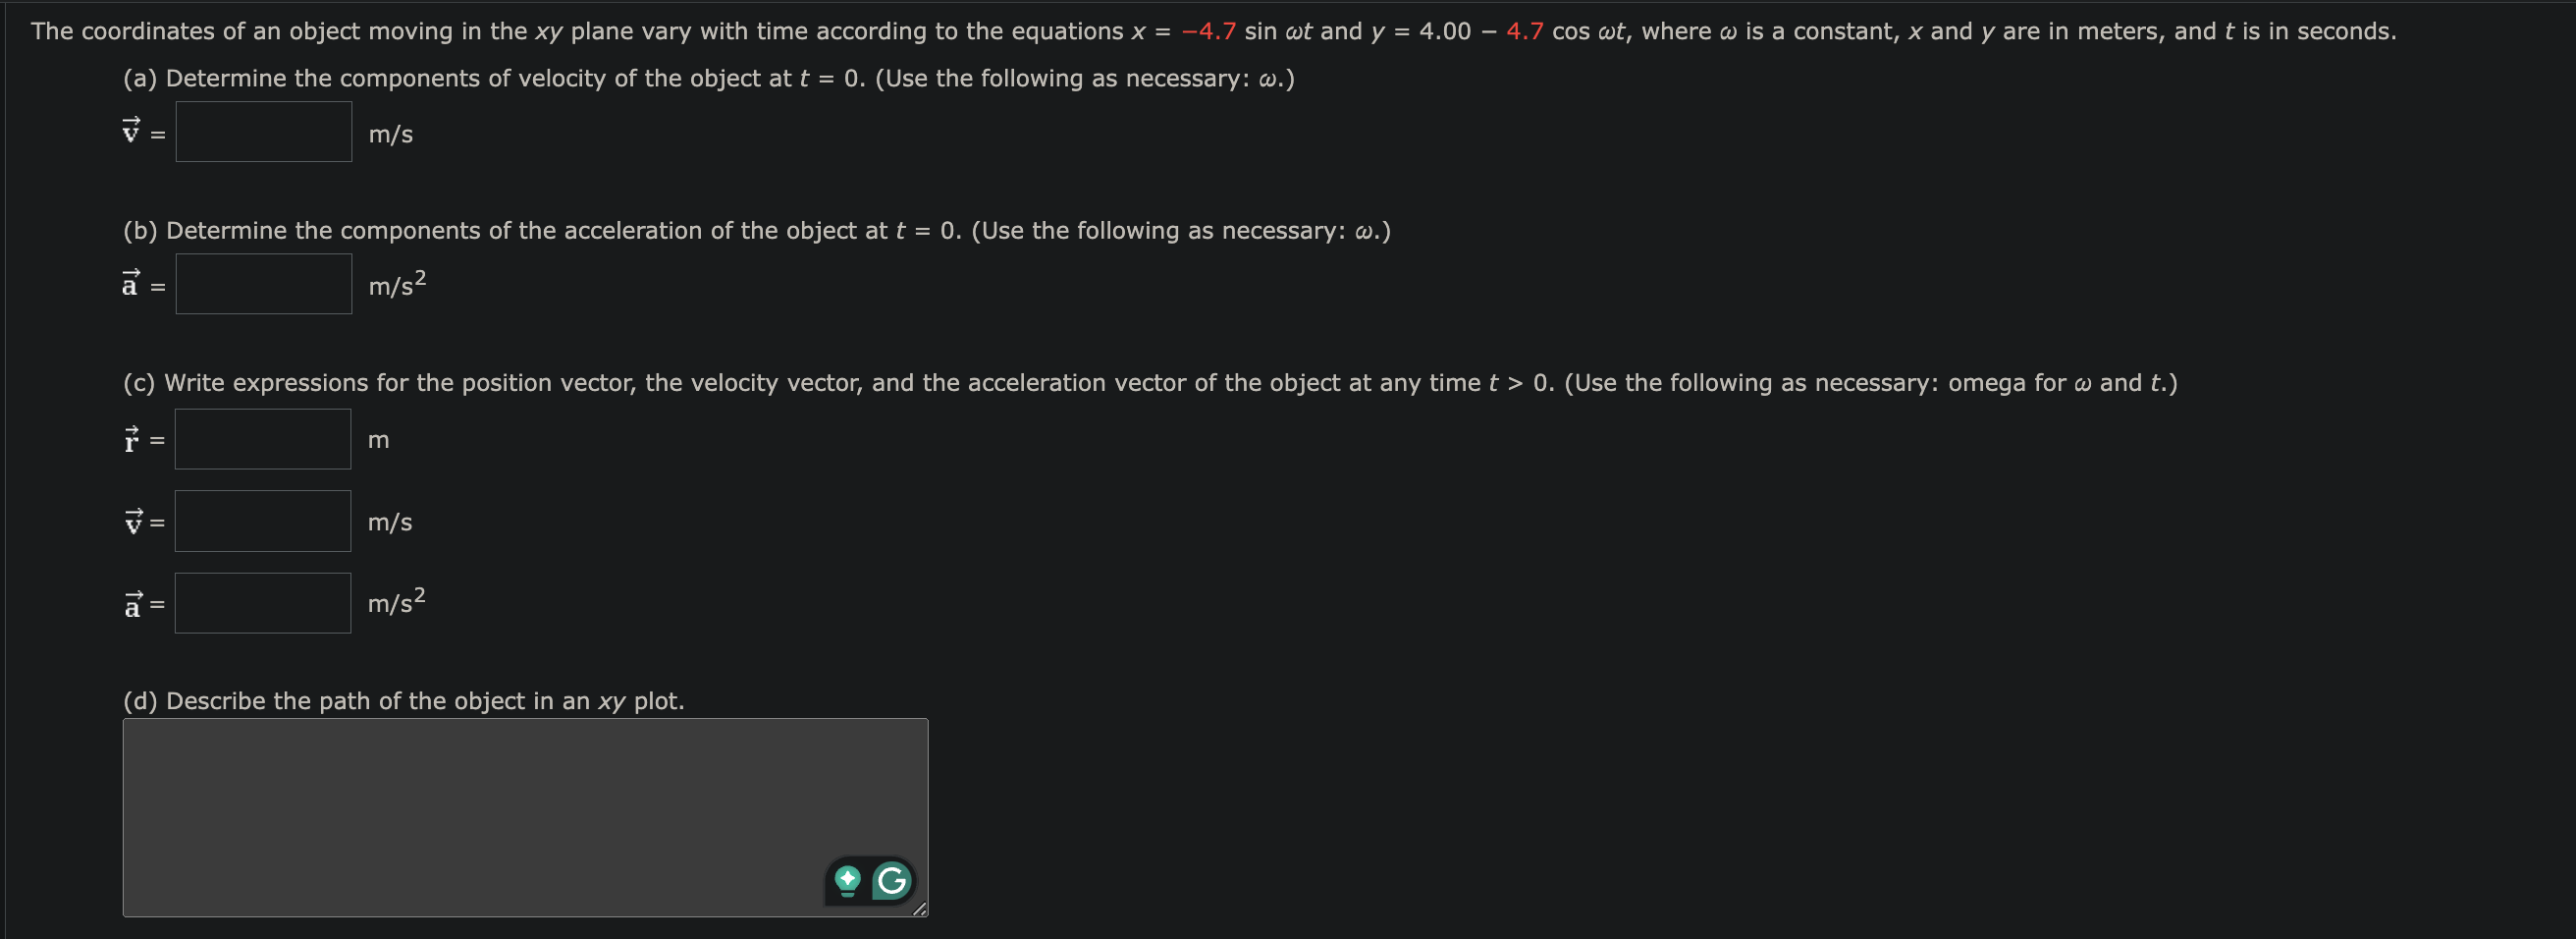Screen dimensions: 2576x939
Task: Click the resize handle of the answer area
Action: click(919, 911)
